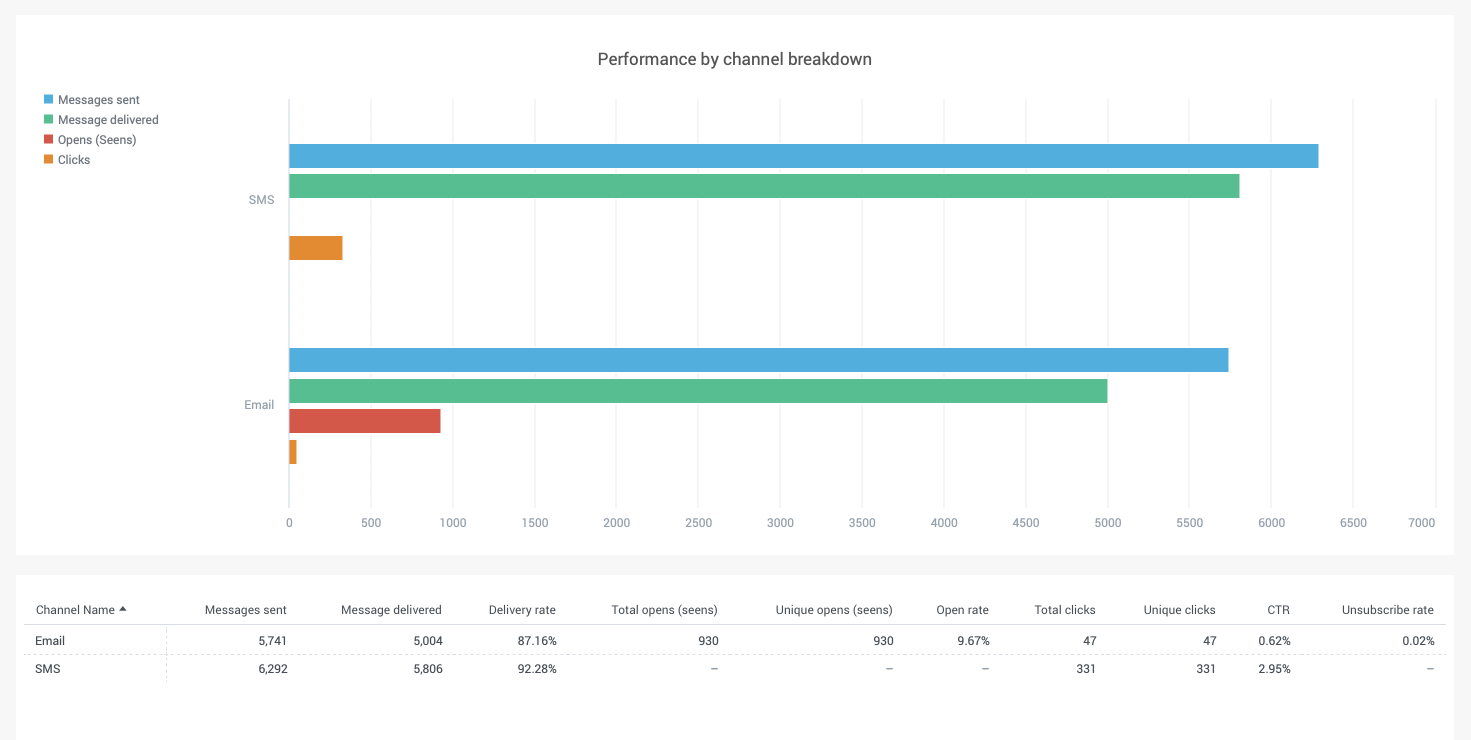Click the red Email opens bar
Image resolution: width=1471 pixels, height=740 pixels.
click(365, 421)
